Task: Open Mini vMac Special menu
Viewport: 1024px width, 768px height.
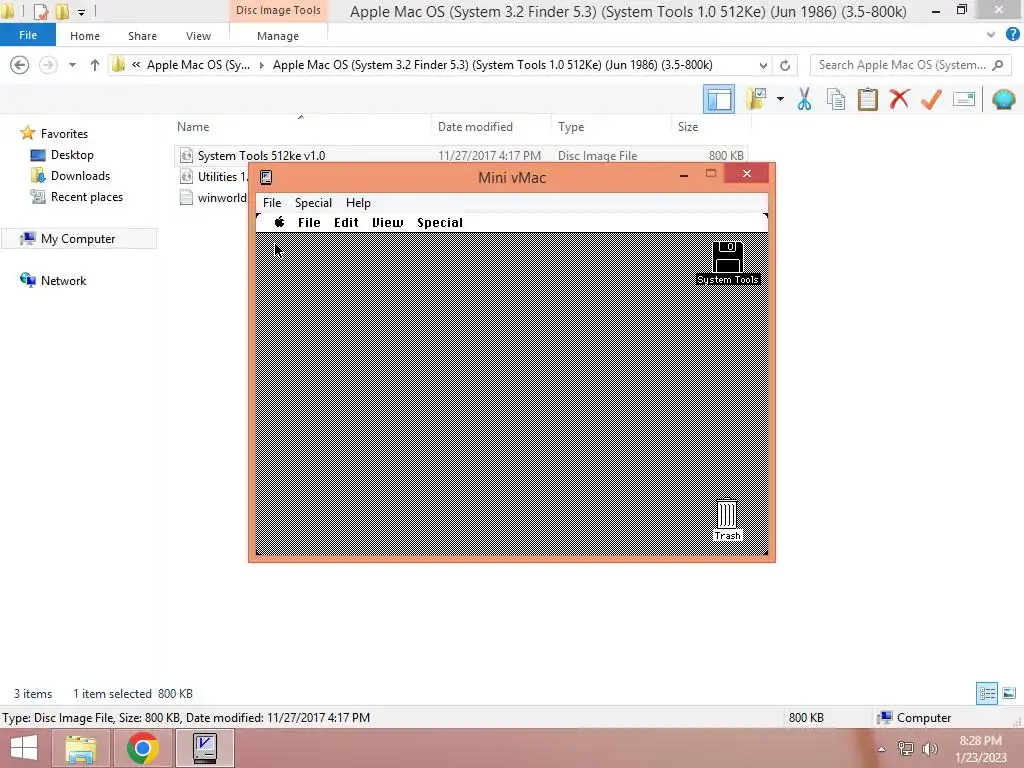Action: pyautogui.click(x=313, y=202)
